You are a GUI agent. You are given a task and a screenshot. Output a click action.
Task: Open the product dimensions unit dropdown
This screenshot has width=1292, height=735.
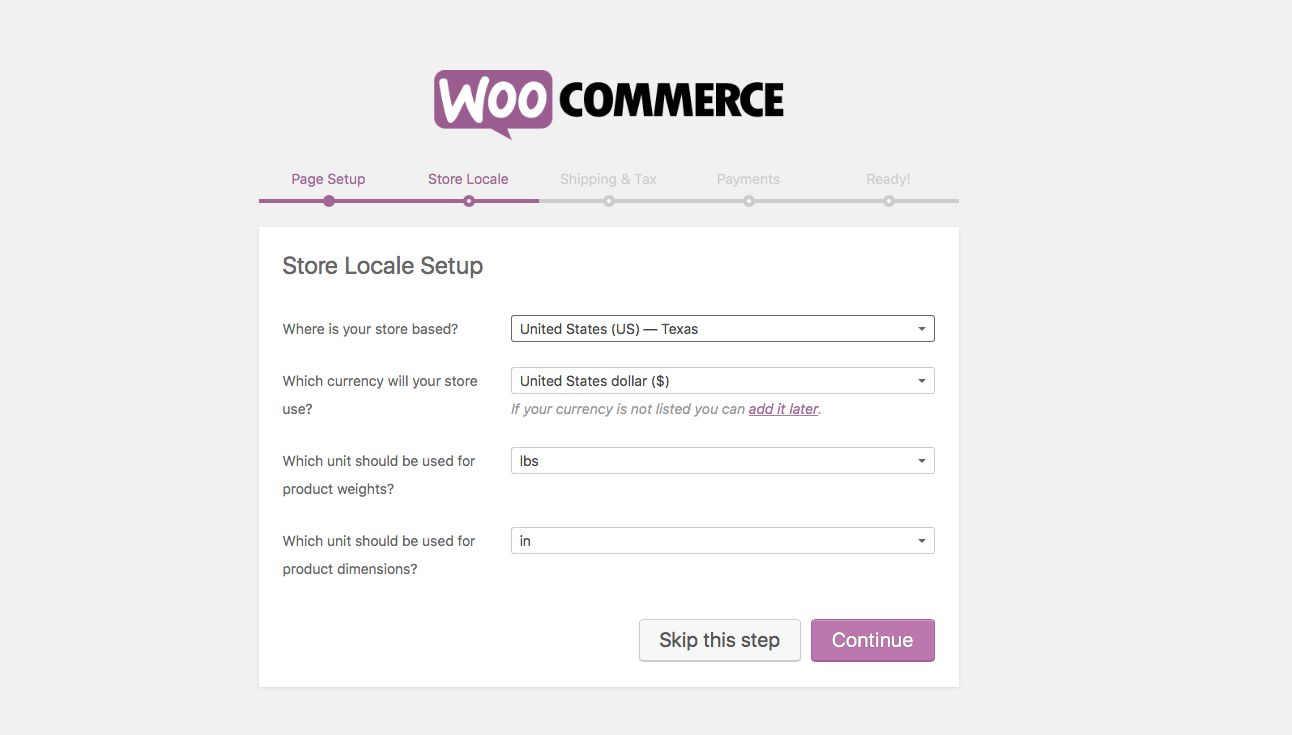point(722,541)
